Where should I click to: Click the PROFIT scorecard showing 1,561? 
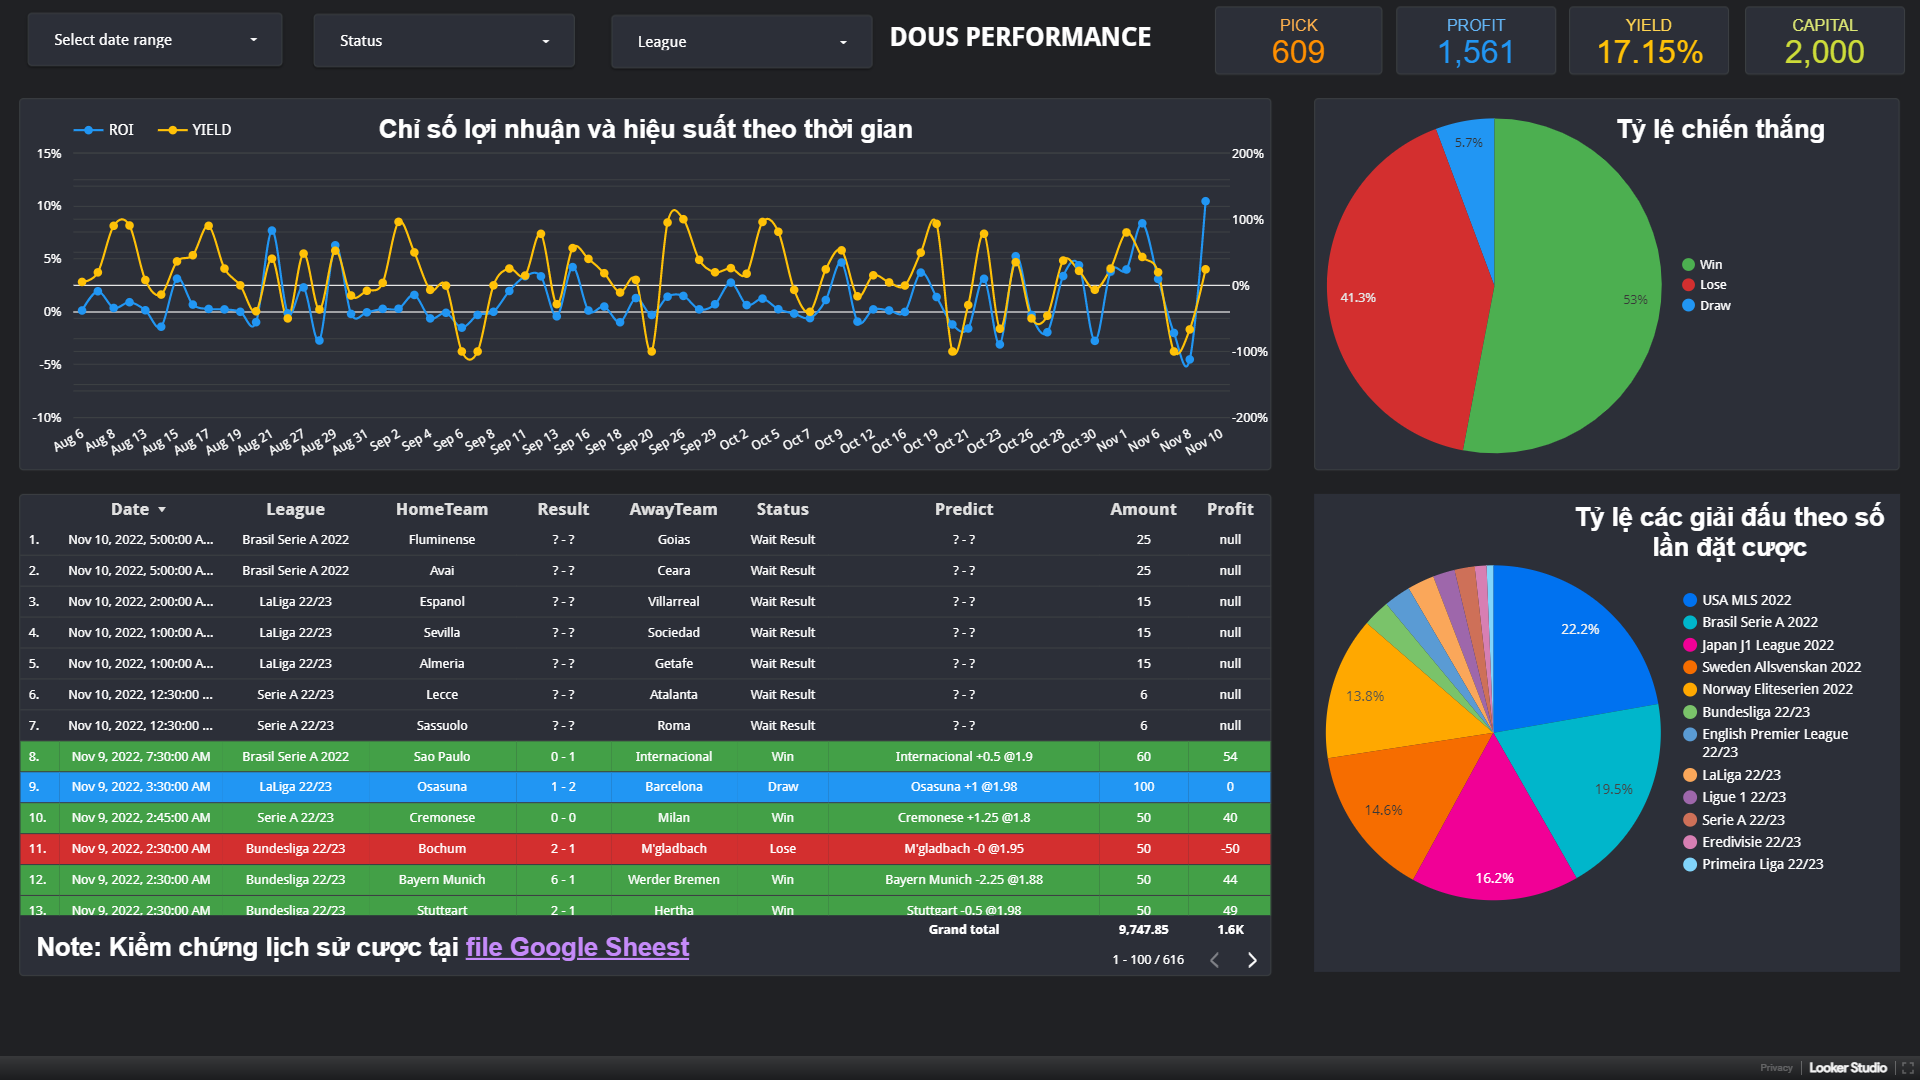(1475, 41)
